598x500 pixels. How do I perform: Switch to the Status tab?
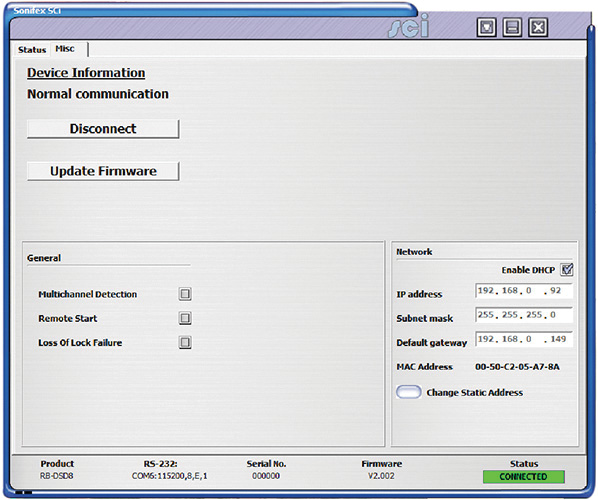pyautogui.click(x=32, y=50)
